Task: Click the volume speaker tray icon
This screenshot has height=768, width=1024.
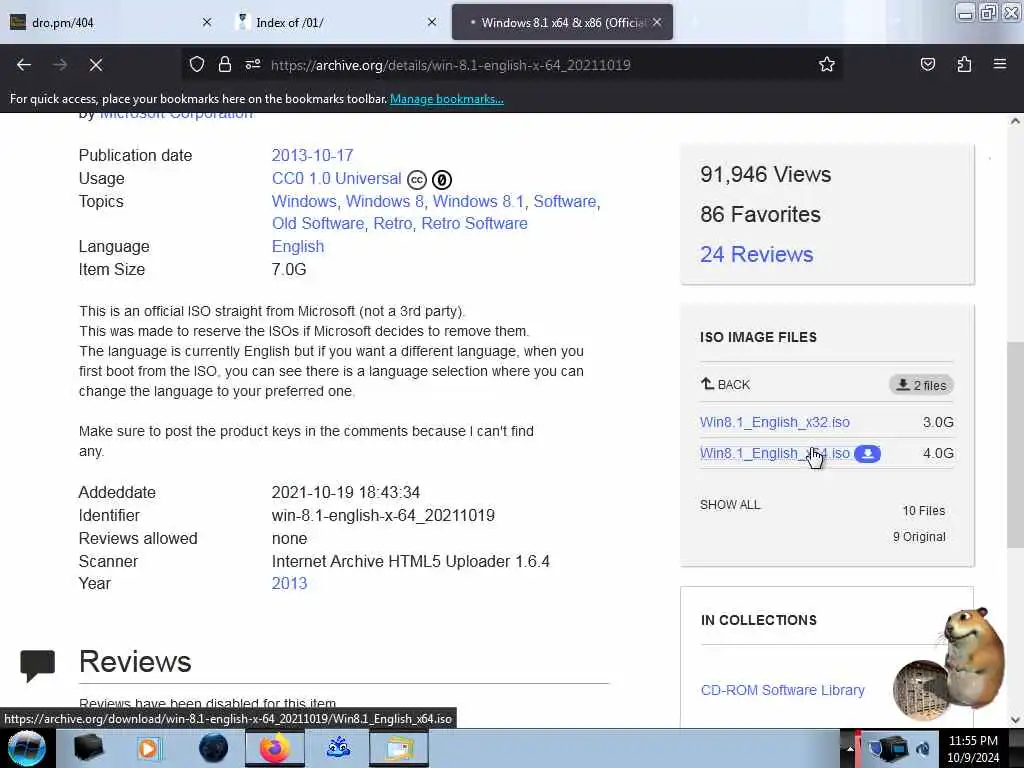Action: [923, 748]
